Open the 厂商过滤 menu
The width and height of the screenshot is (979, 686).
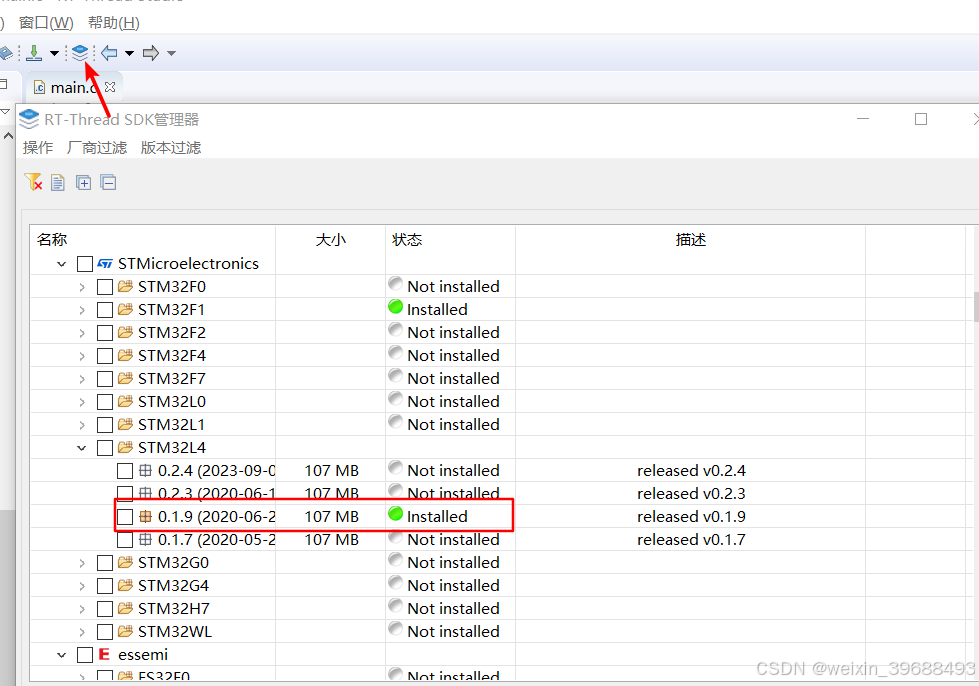[97, 147]
